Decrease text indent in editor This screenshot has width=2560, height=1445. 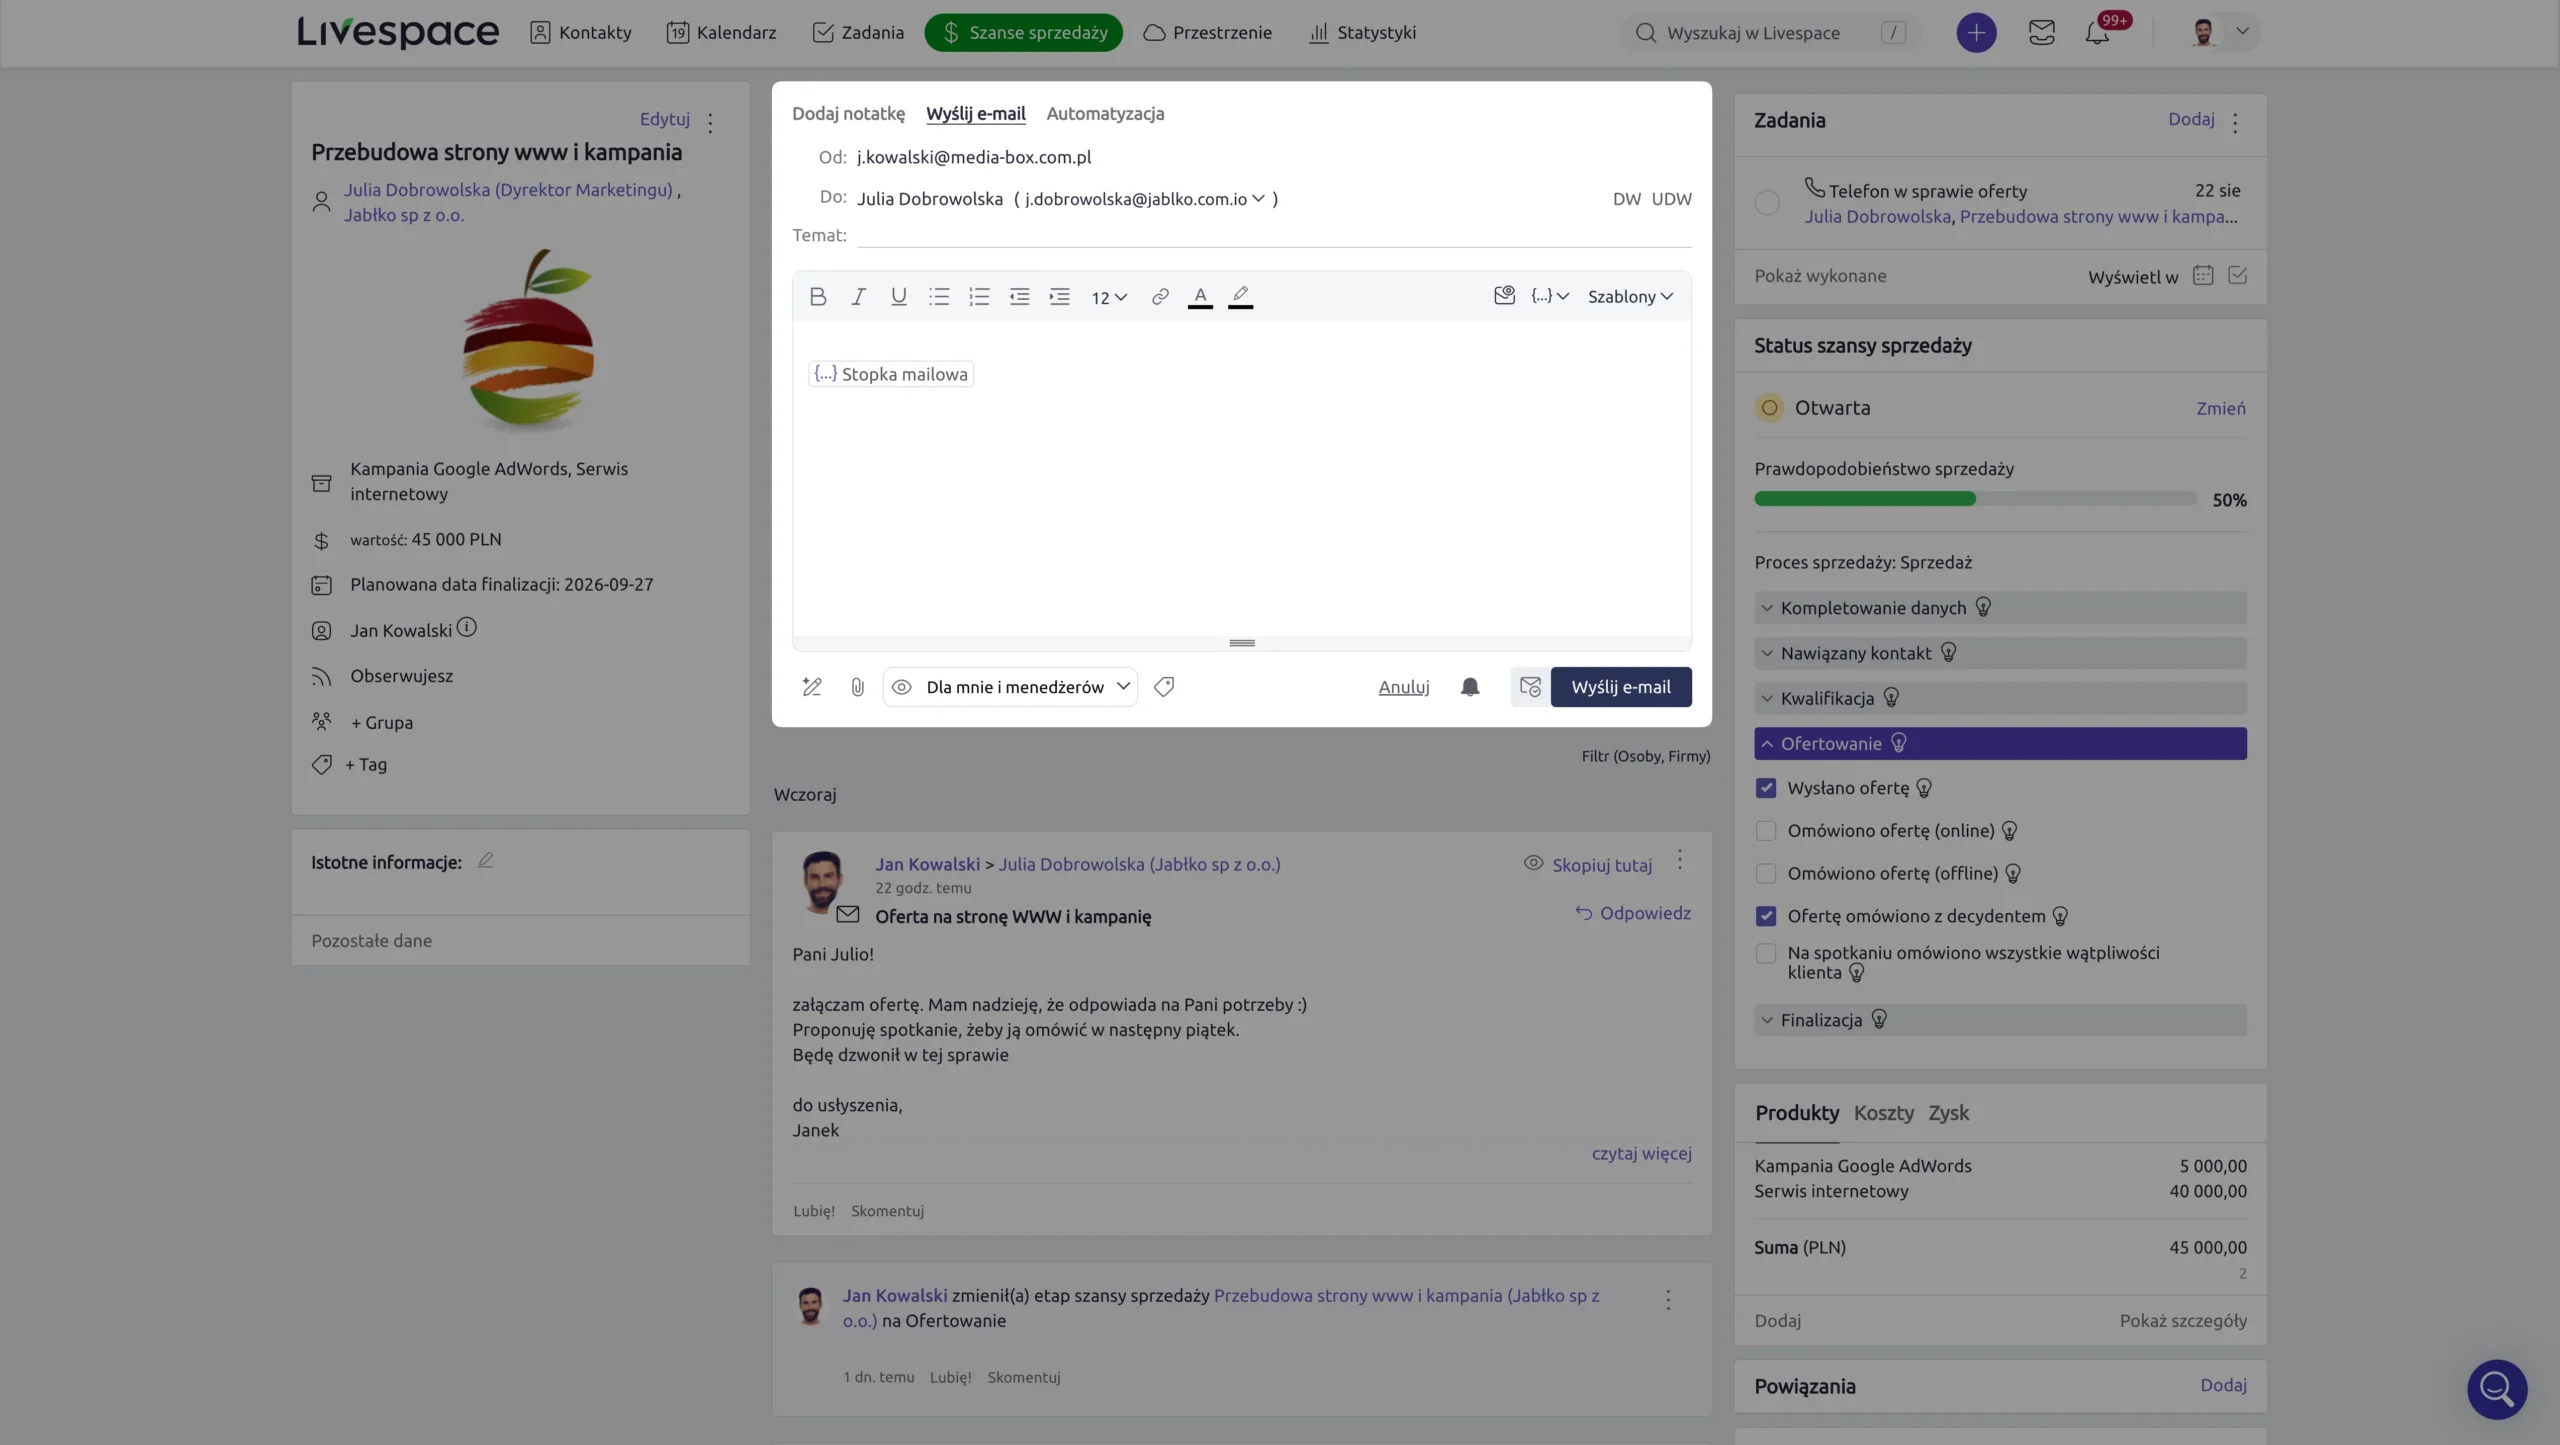click(1019, 296)
